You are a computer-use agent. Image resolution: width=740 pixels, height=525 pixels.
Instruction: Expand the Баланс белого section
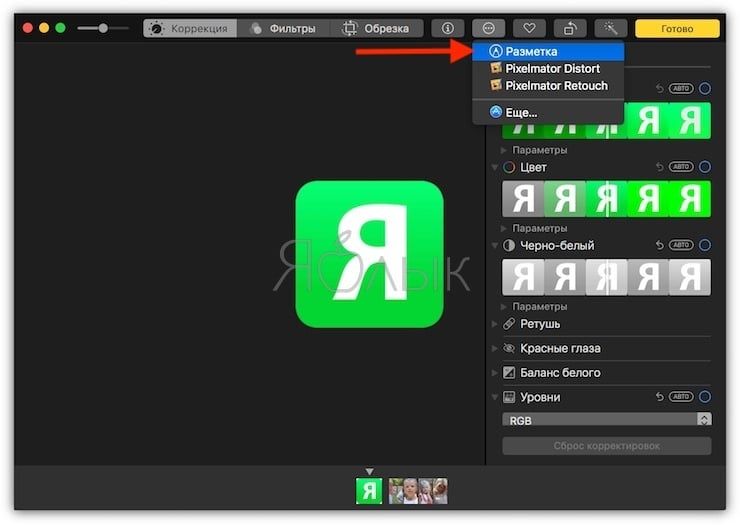point(495,373)
